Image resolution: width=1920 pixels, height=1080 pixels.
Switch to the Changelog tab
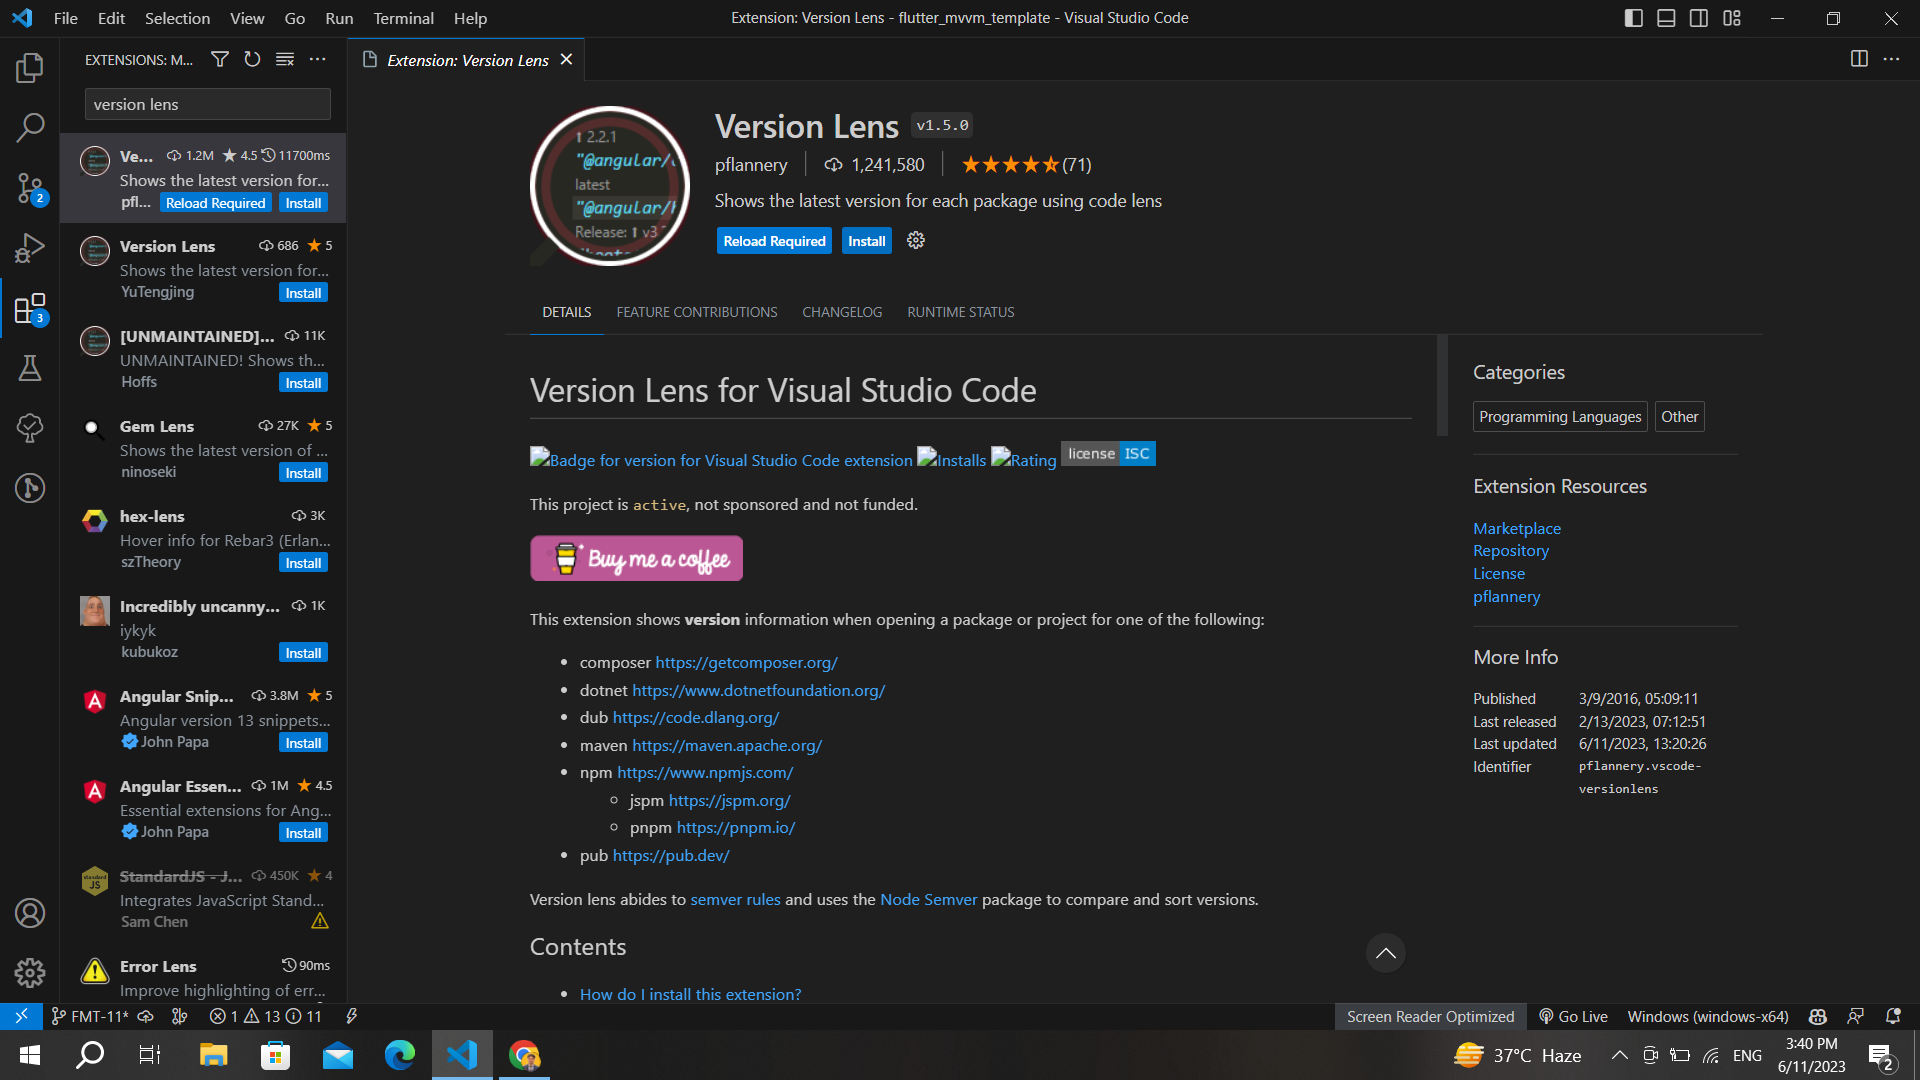[842, 312]
